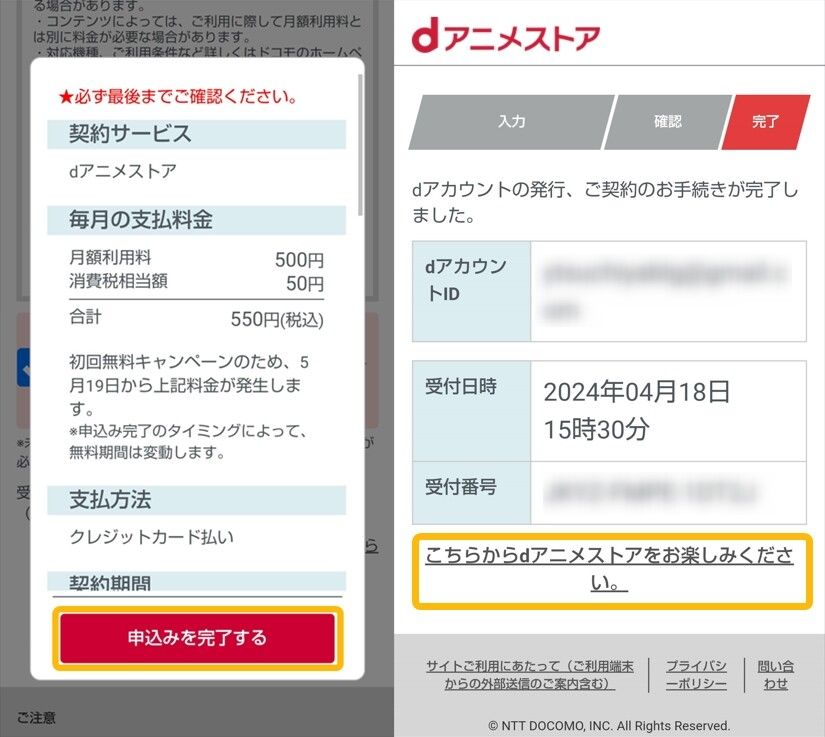Select the 入力 step tab

(511, 122)
